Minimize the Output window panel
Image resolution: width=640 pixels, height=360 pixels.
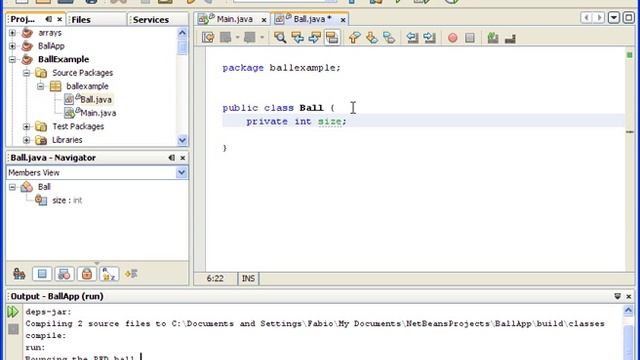[618, 296]
